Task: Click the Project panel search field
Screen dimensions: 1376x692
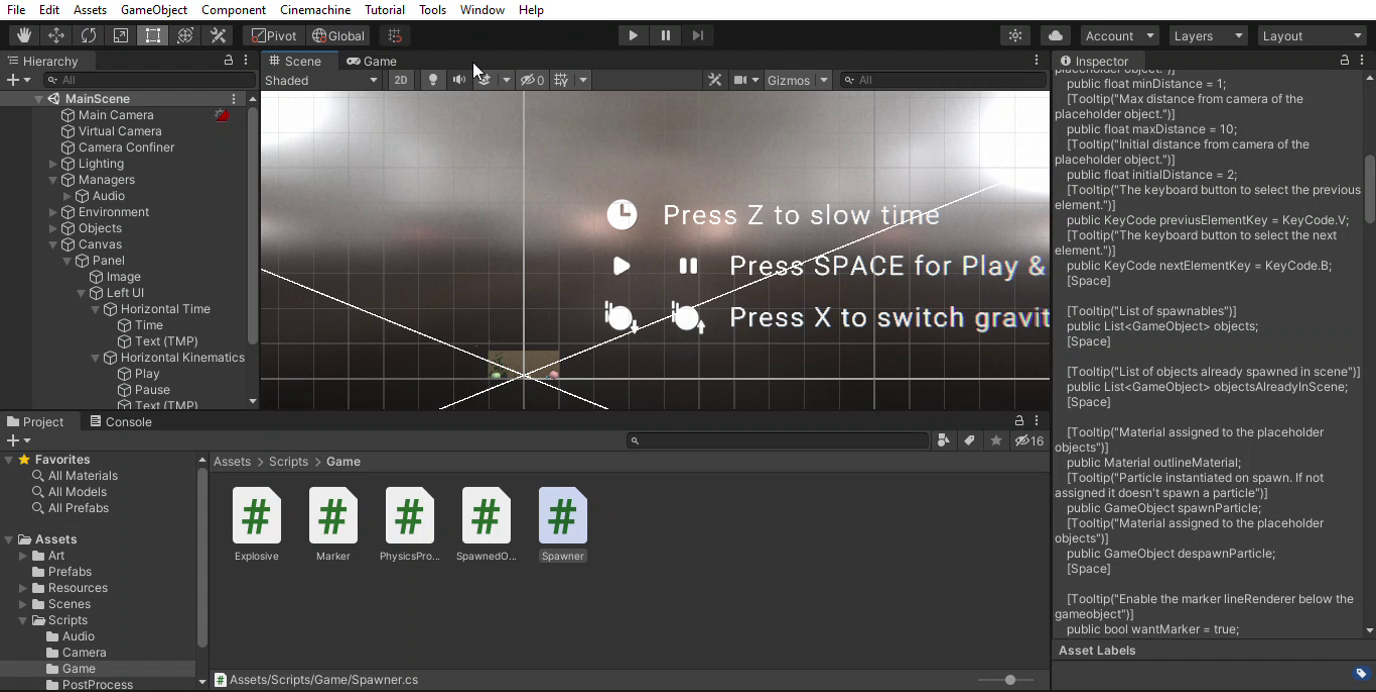Action: point(780,441)
